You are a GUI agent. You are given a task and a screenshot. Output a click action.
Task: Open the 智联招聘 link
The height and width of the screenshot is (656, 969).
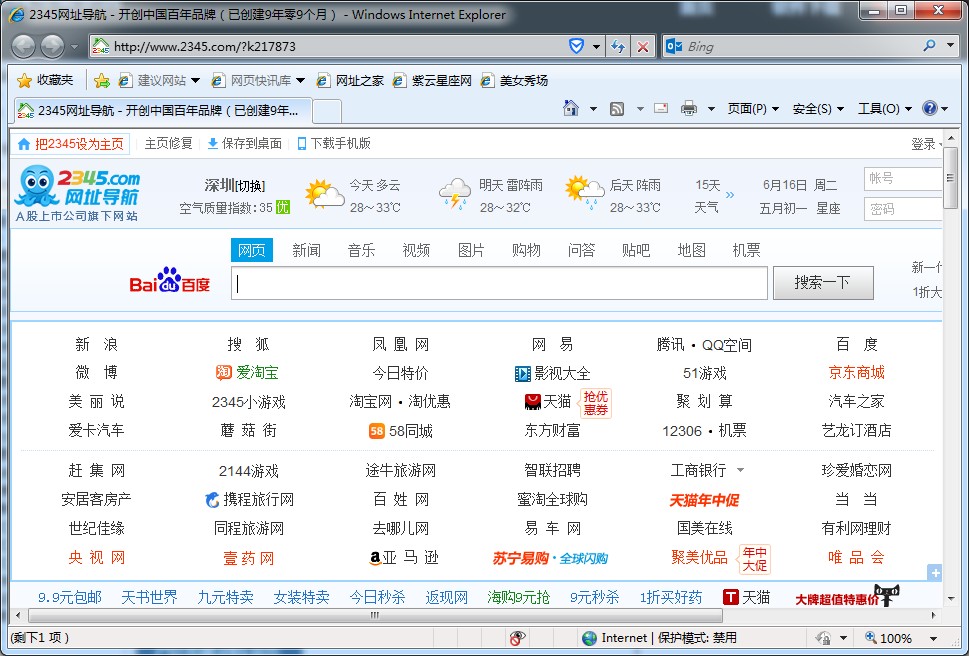552,470
